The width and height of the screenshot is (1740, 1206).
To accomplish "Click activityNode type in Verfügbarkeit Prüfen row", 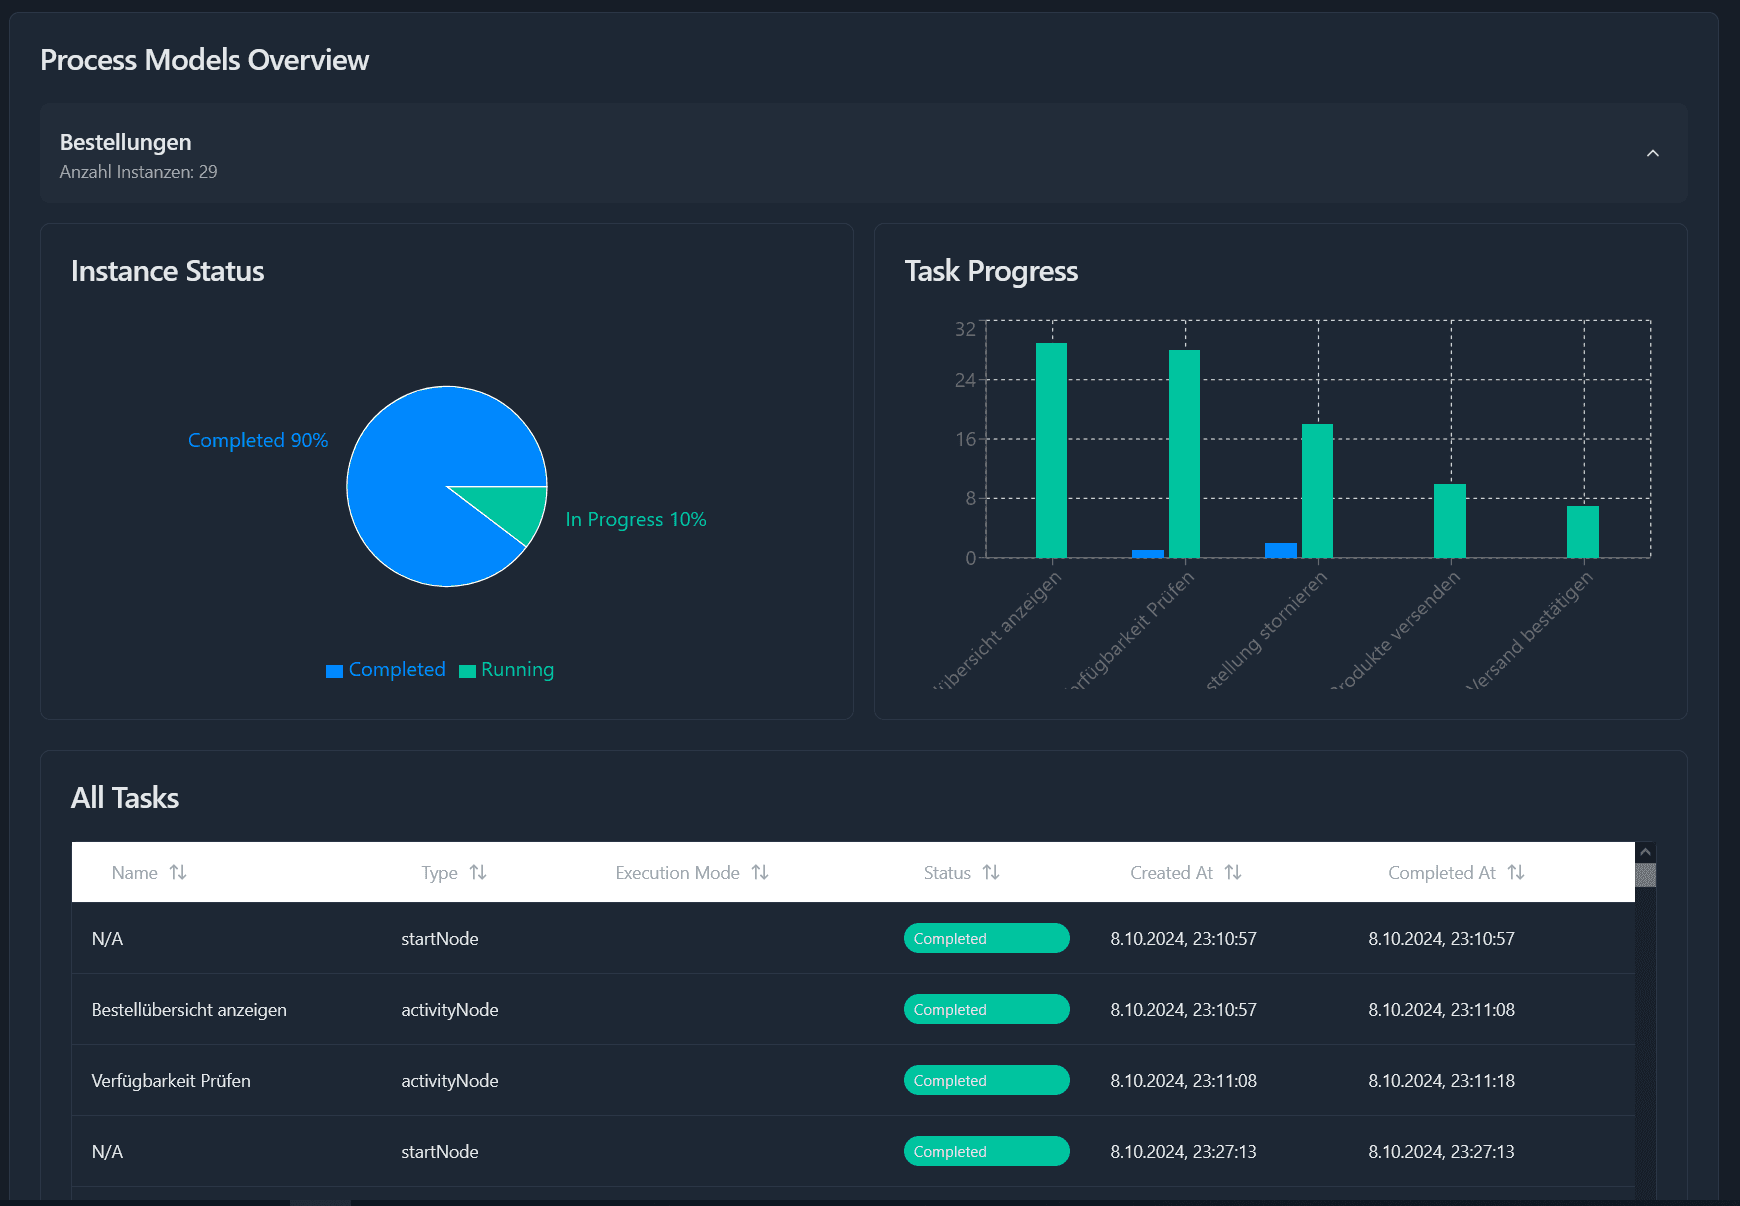I will pyautogui.click(x=450, y=1081).
